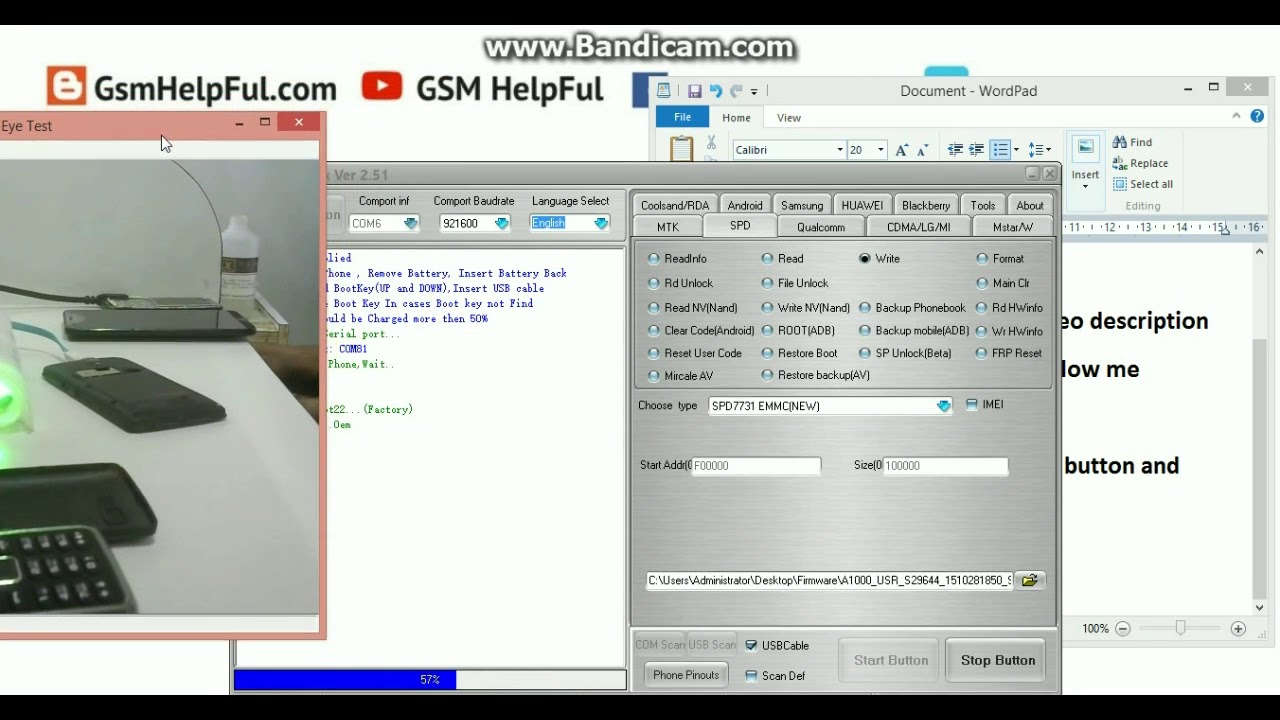This screenshot has width=1280, height=720.
Task: Open WordPad Help question mark icon
Action: pyautogui.click(x=1255, y=118)
